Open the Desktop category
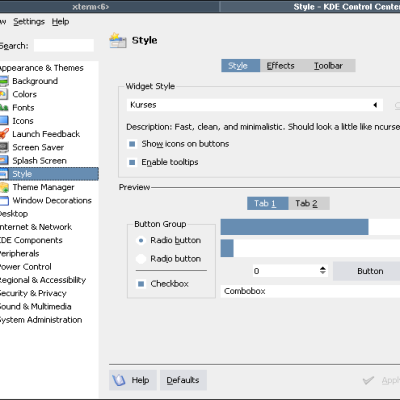 [x=14, y=214]
